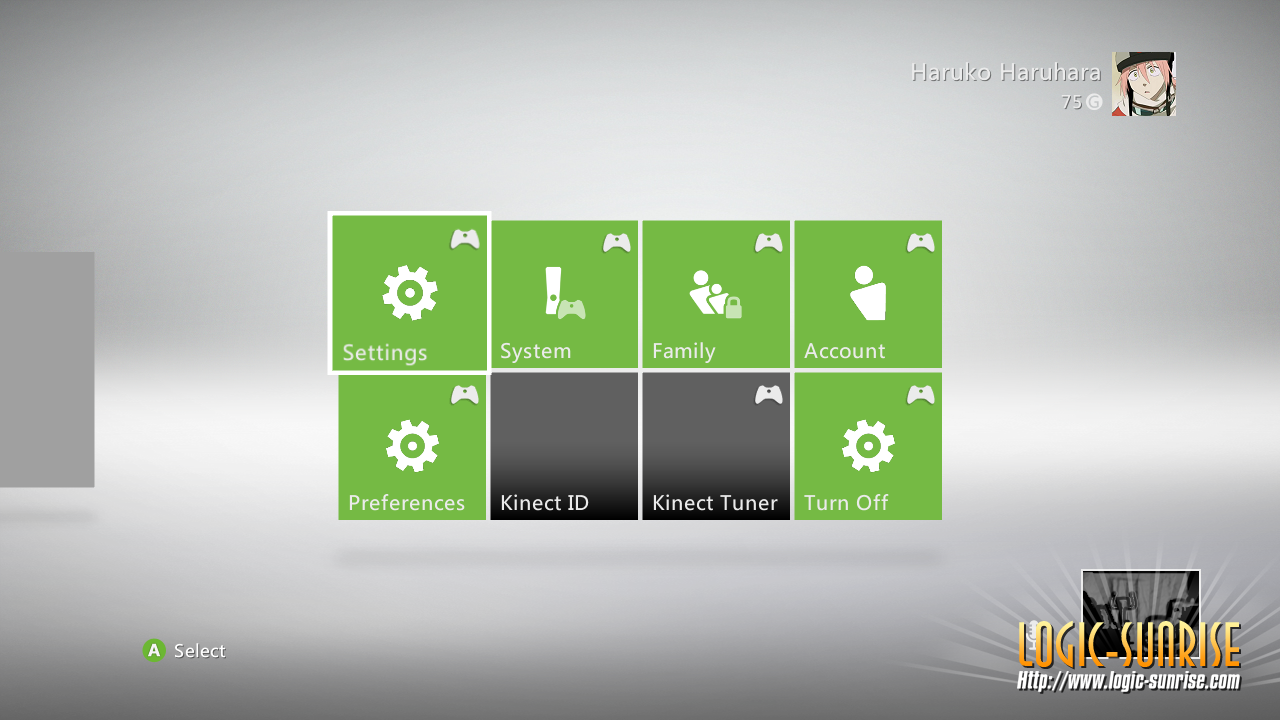This screenshot has height=720, width=1280.
Task: Open Haruko Haruhara gamer picture
Action: [x=1144, y=84]
